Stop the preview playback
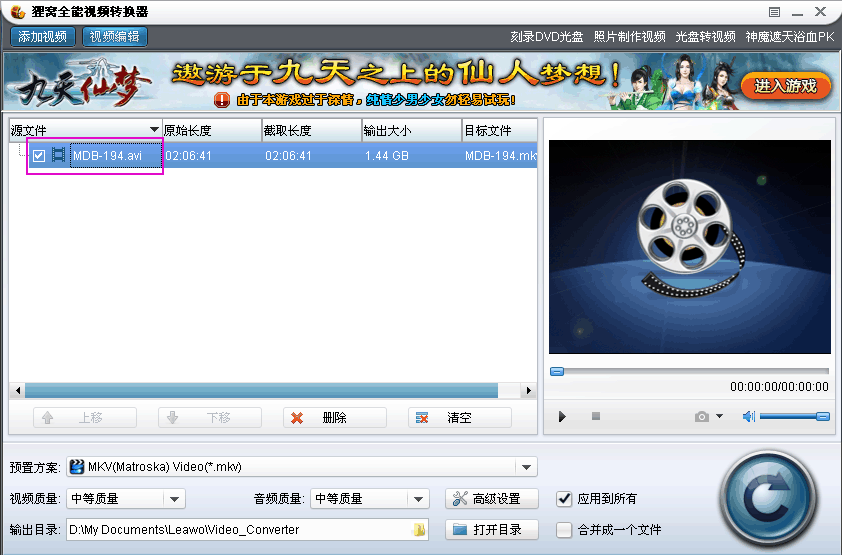The width and height of the screenshot is (842, 555). pos(596,416)
